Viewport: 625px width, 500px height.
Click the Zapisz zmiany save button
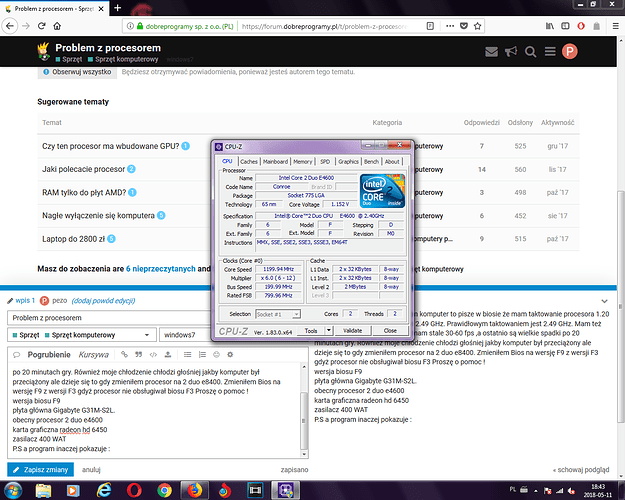(40, 470)
